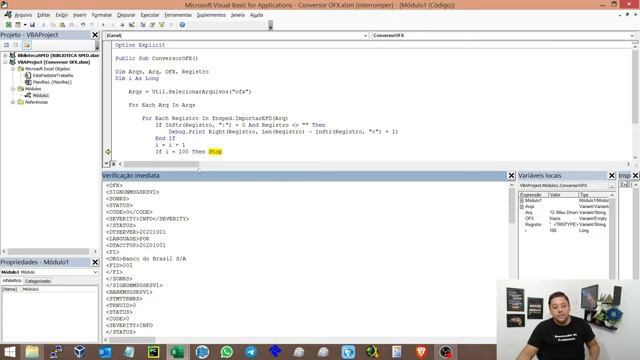Open Excel from taskbar
Screen dimensions: 640x360
(x=177, y=352)
